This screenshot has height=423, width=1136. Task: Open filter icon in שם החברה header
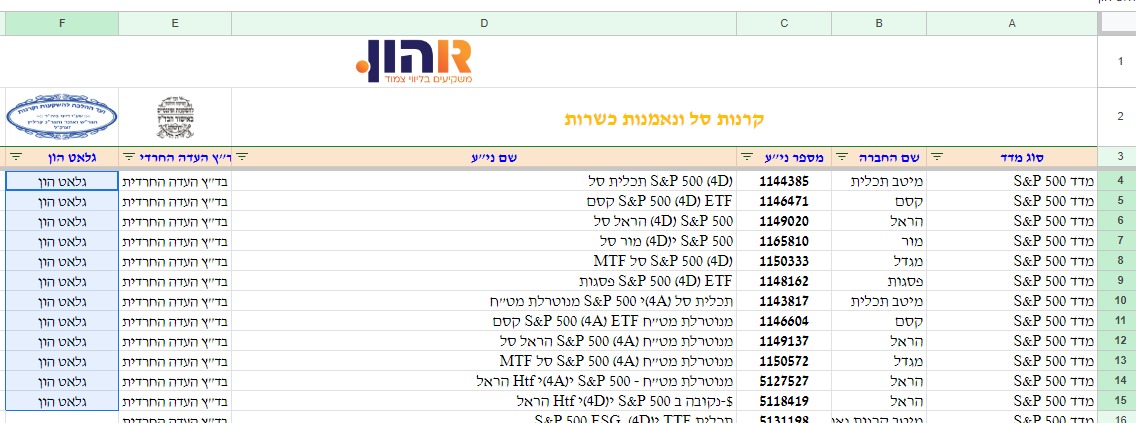pyautogui.click(x=843, y=156)
